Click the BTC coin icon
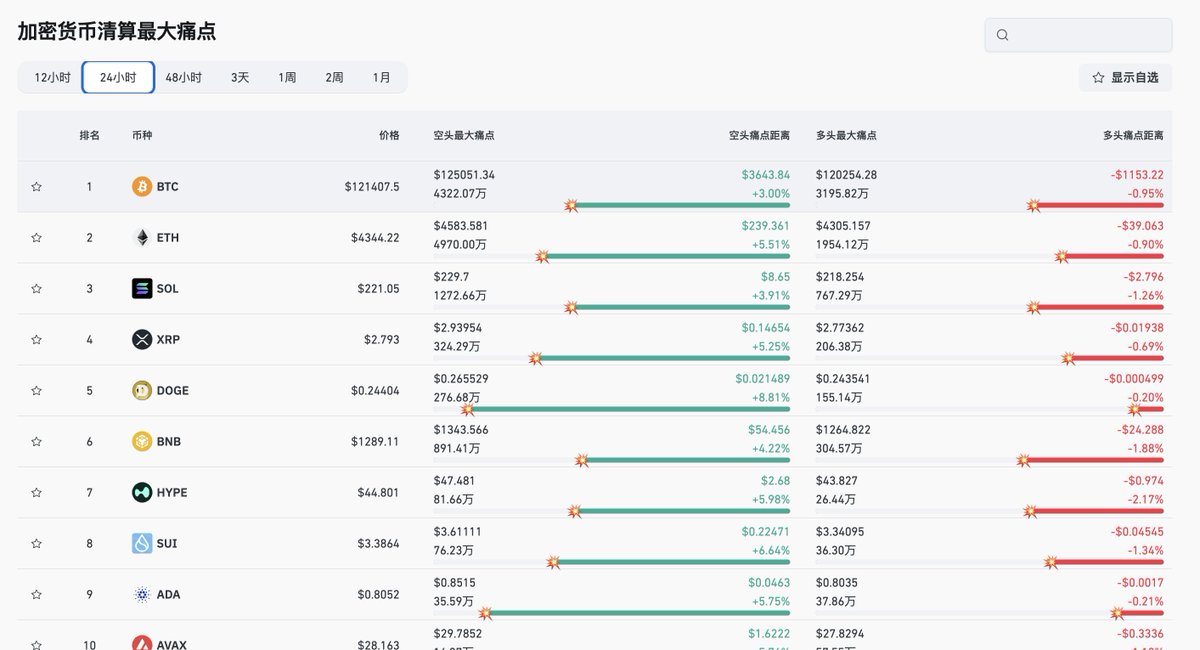1200x650 pixels. pyautogui.click(x=142, y=187)
